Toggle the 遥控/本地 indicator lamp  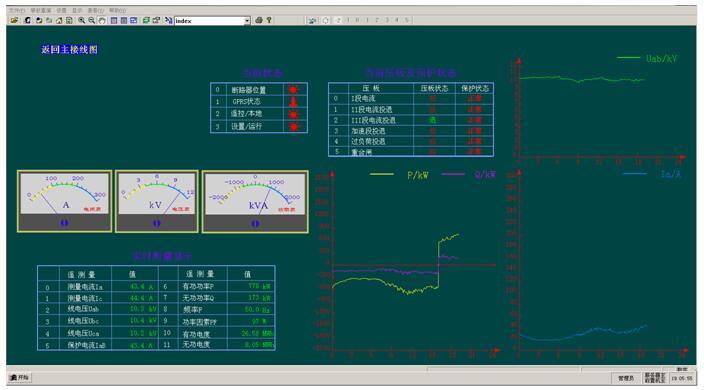(x=293, y=114)
